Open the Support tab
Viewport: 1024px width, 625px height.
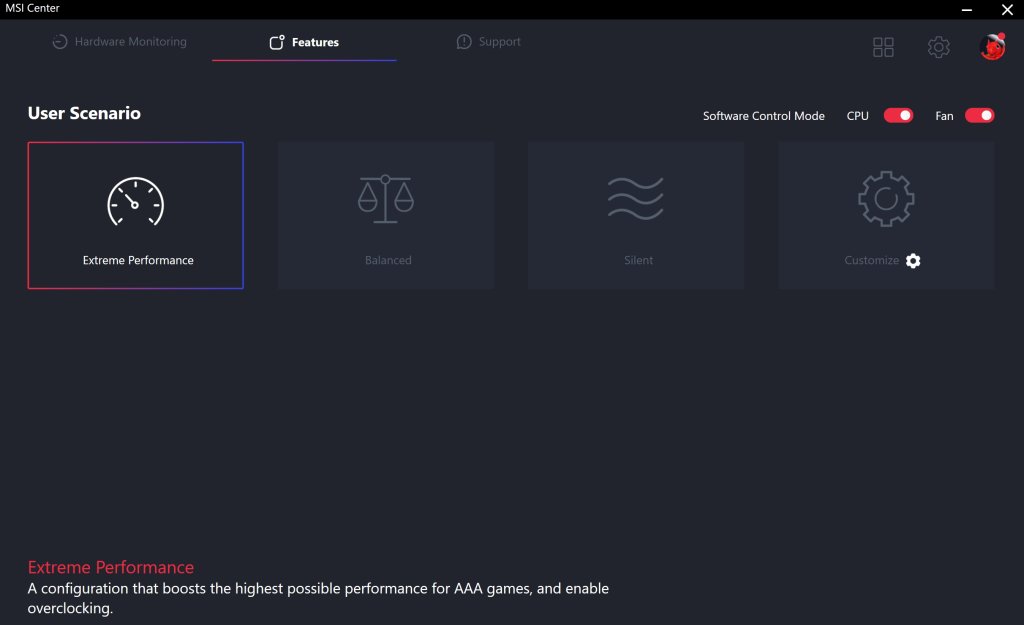coord(488,42)
